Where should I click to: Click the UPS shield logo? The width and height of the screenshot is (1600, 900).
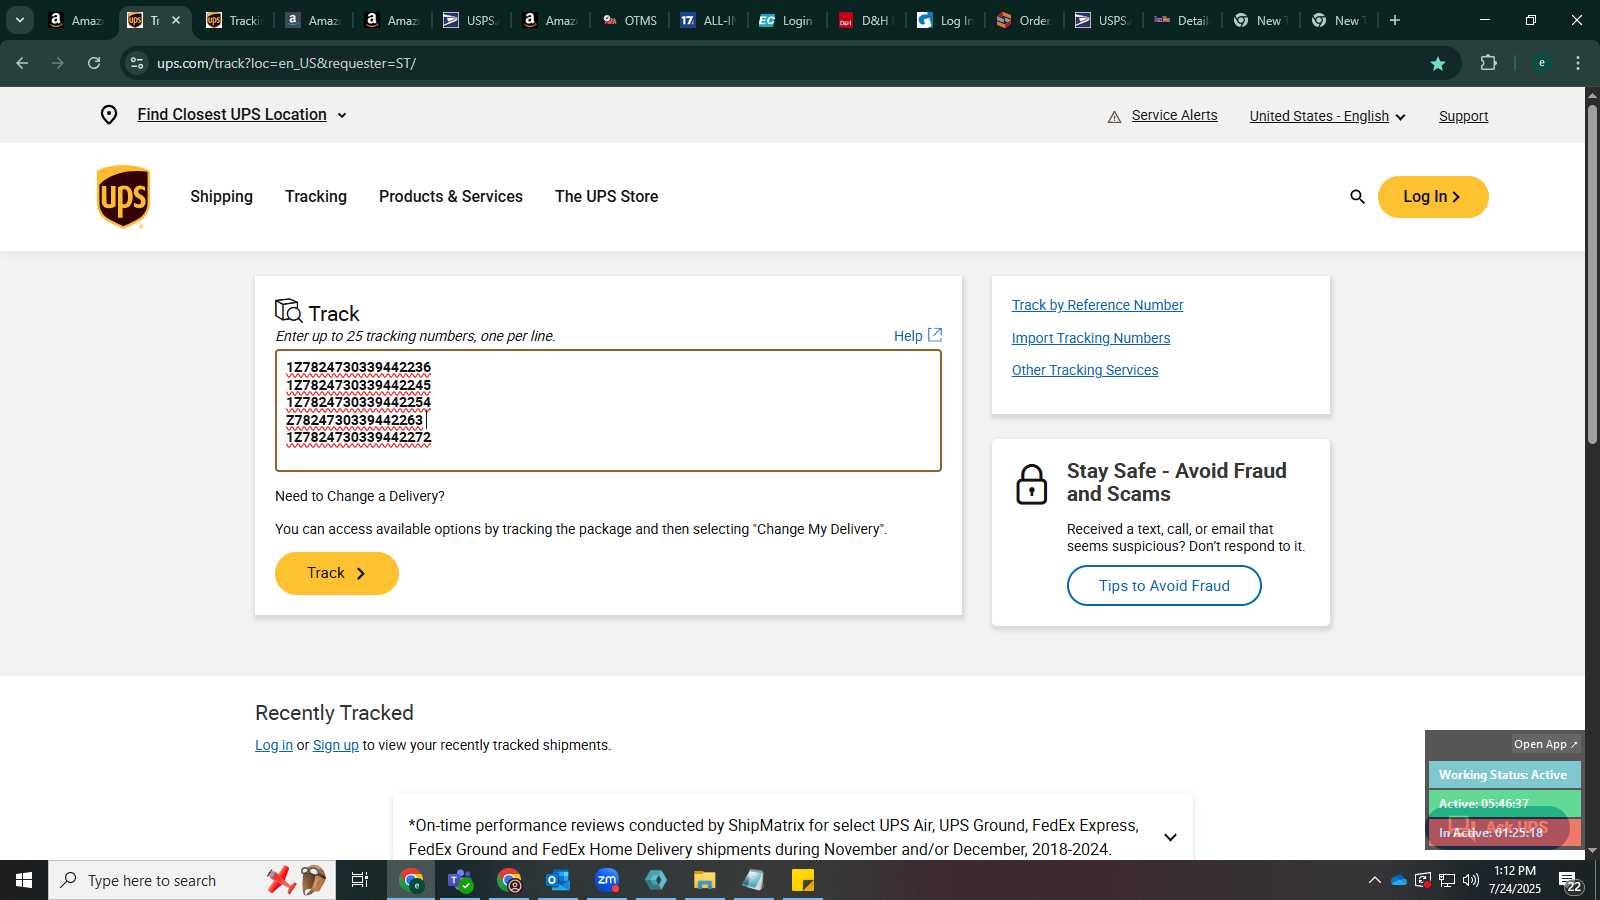click(x=123, y=197)
